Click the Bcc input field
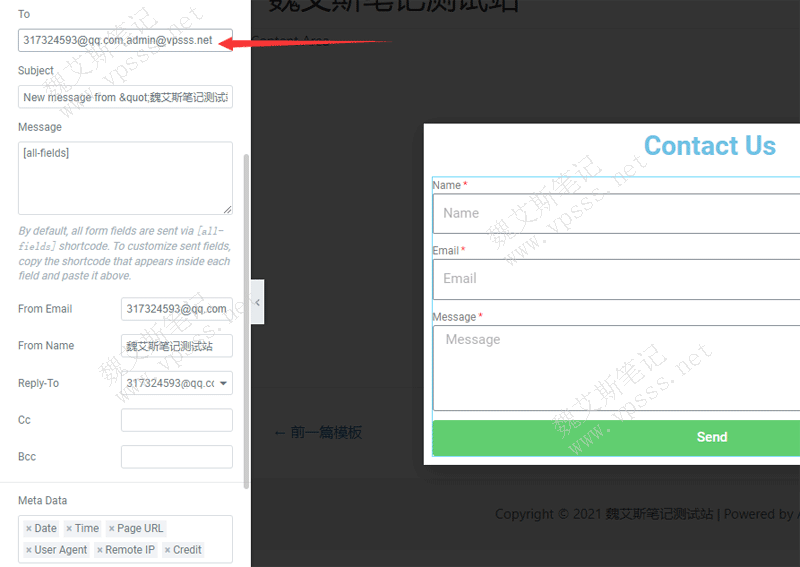 [176, 457]
